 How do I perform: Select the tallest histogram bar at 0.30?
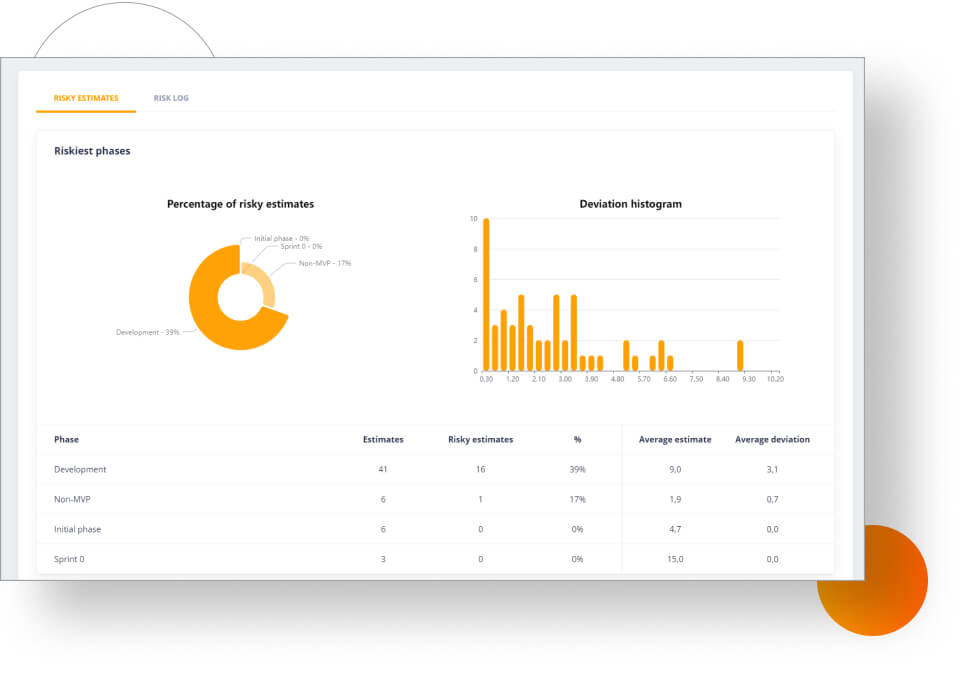point(486,294)
